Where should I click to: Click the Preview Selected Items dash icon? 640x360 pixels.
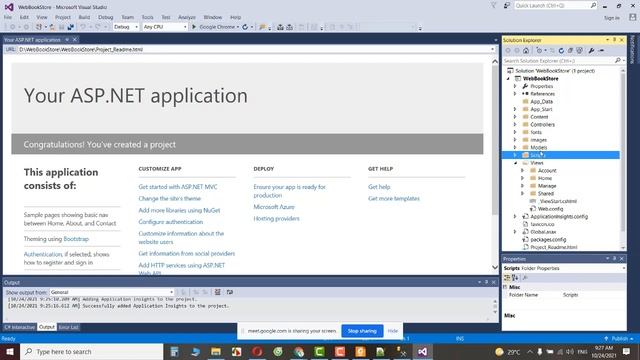coord(601,51)
